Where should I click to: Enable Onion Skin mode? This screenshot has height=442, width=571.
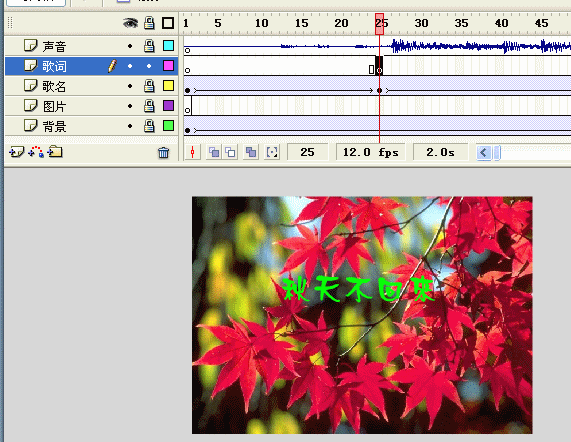[x=214, y=152]
